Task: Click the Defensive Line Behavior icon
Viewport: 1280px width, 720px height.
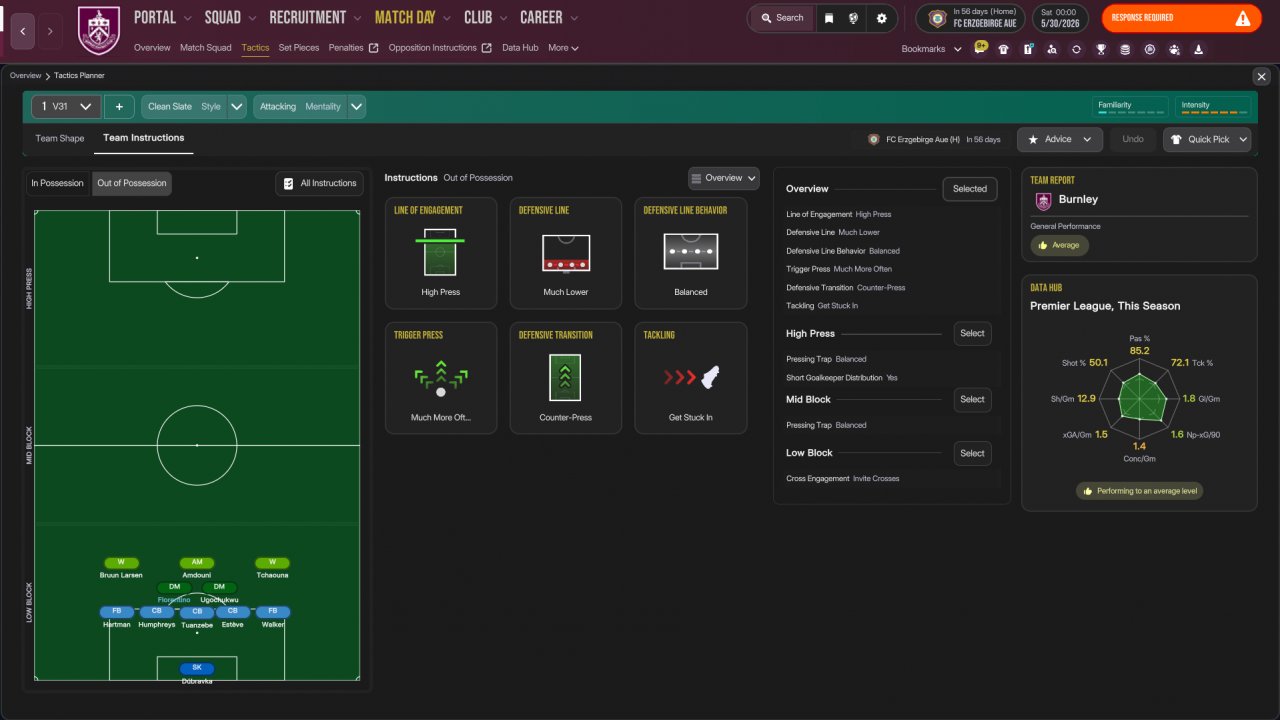Action: [691, 251]
